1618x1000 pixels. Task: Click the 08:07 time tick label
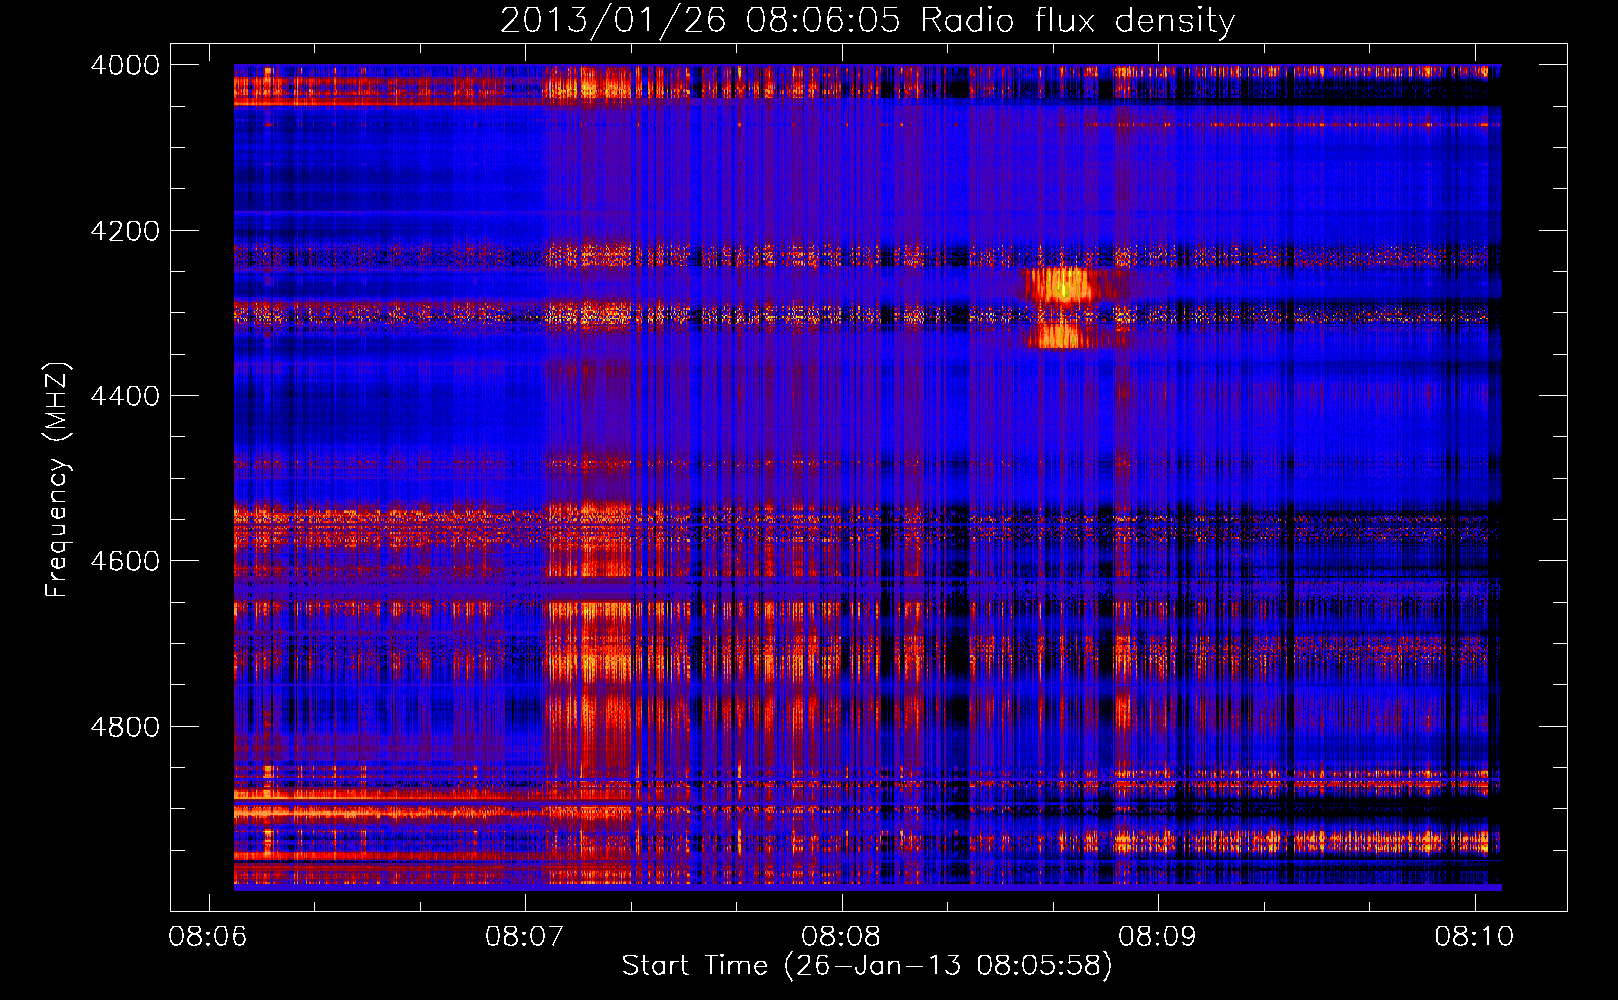click(525, 936)
